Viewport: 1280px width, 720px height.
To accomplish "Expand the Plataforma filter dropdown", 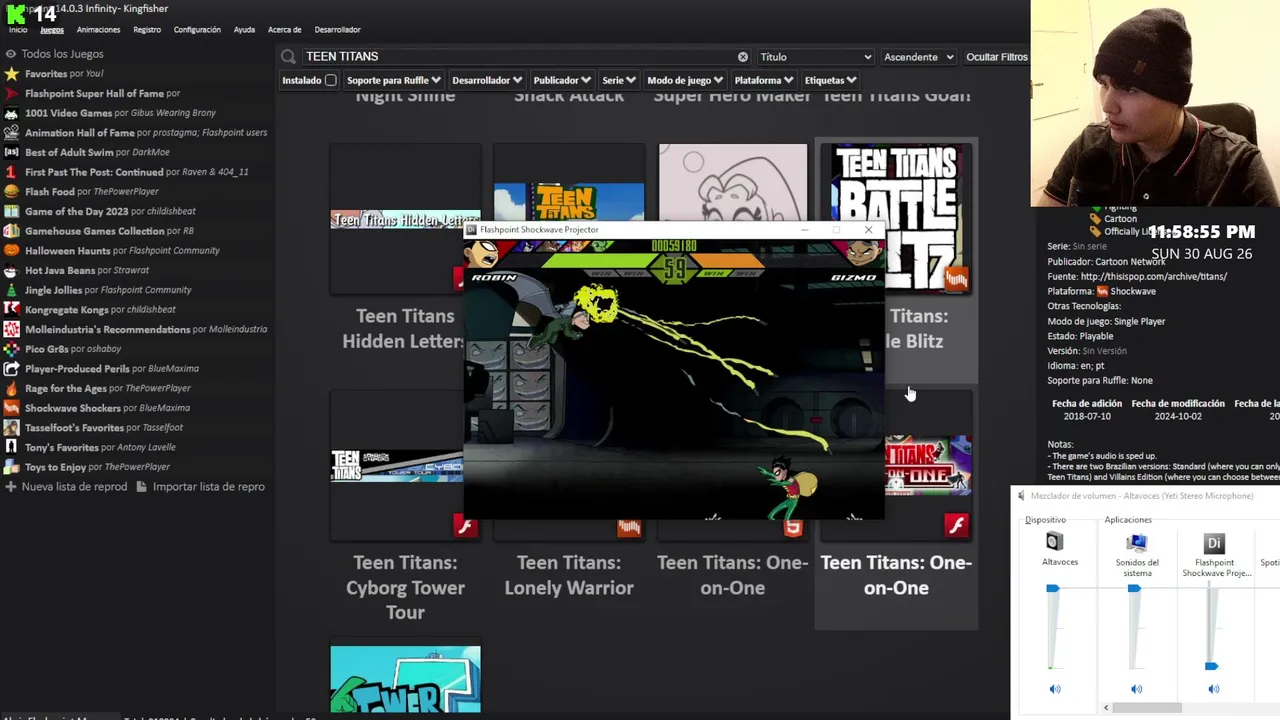I will pos(764,80).
